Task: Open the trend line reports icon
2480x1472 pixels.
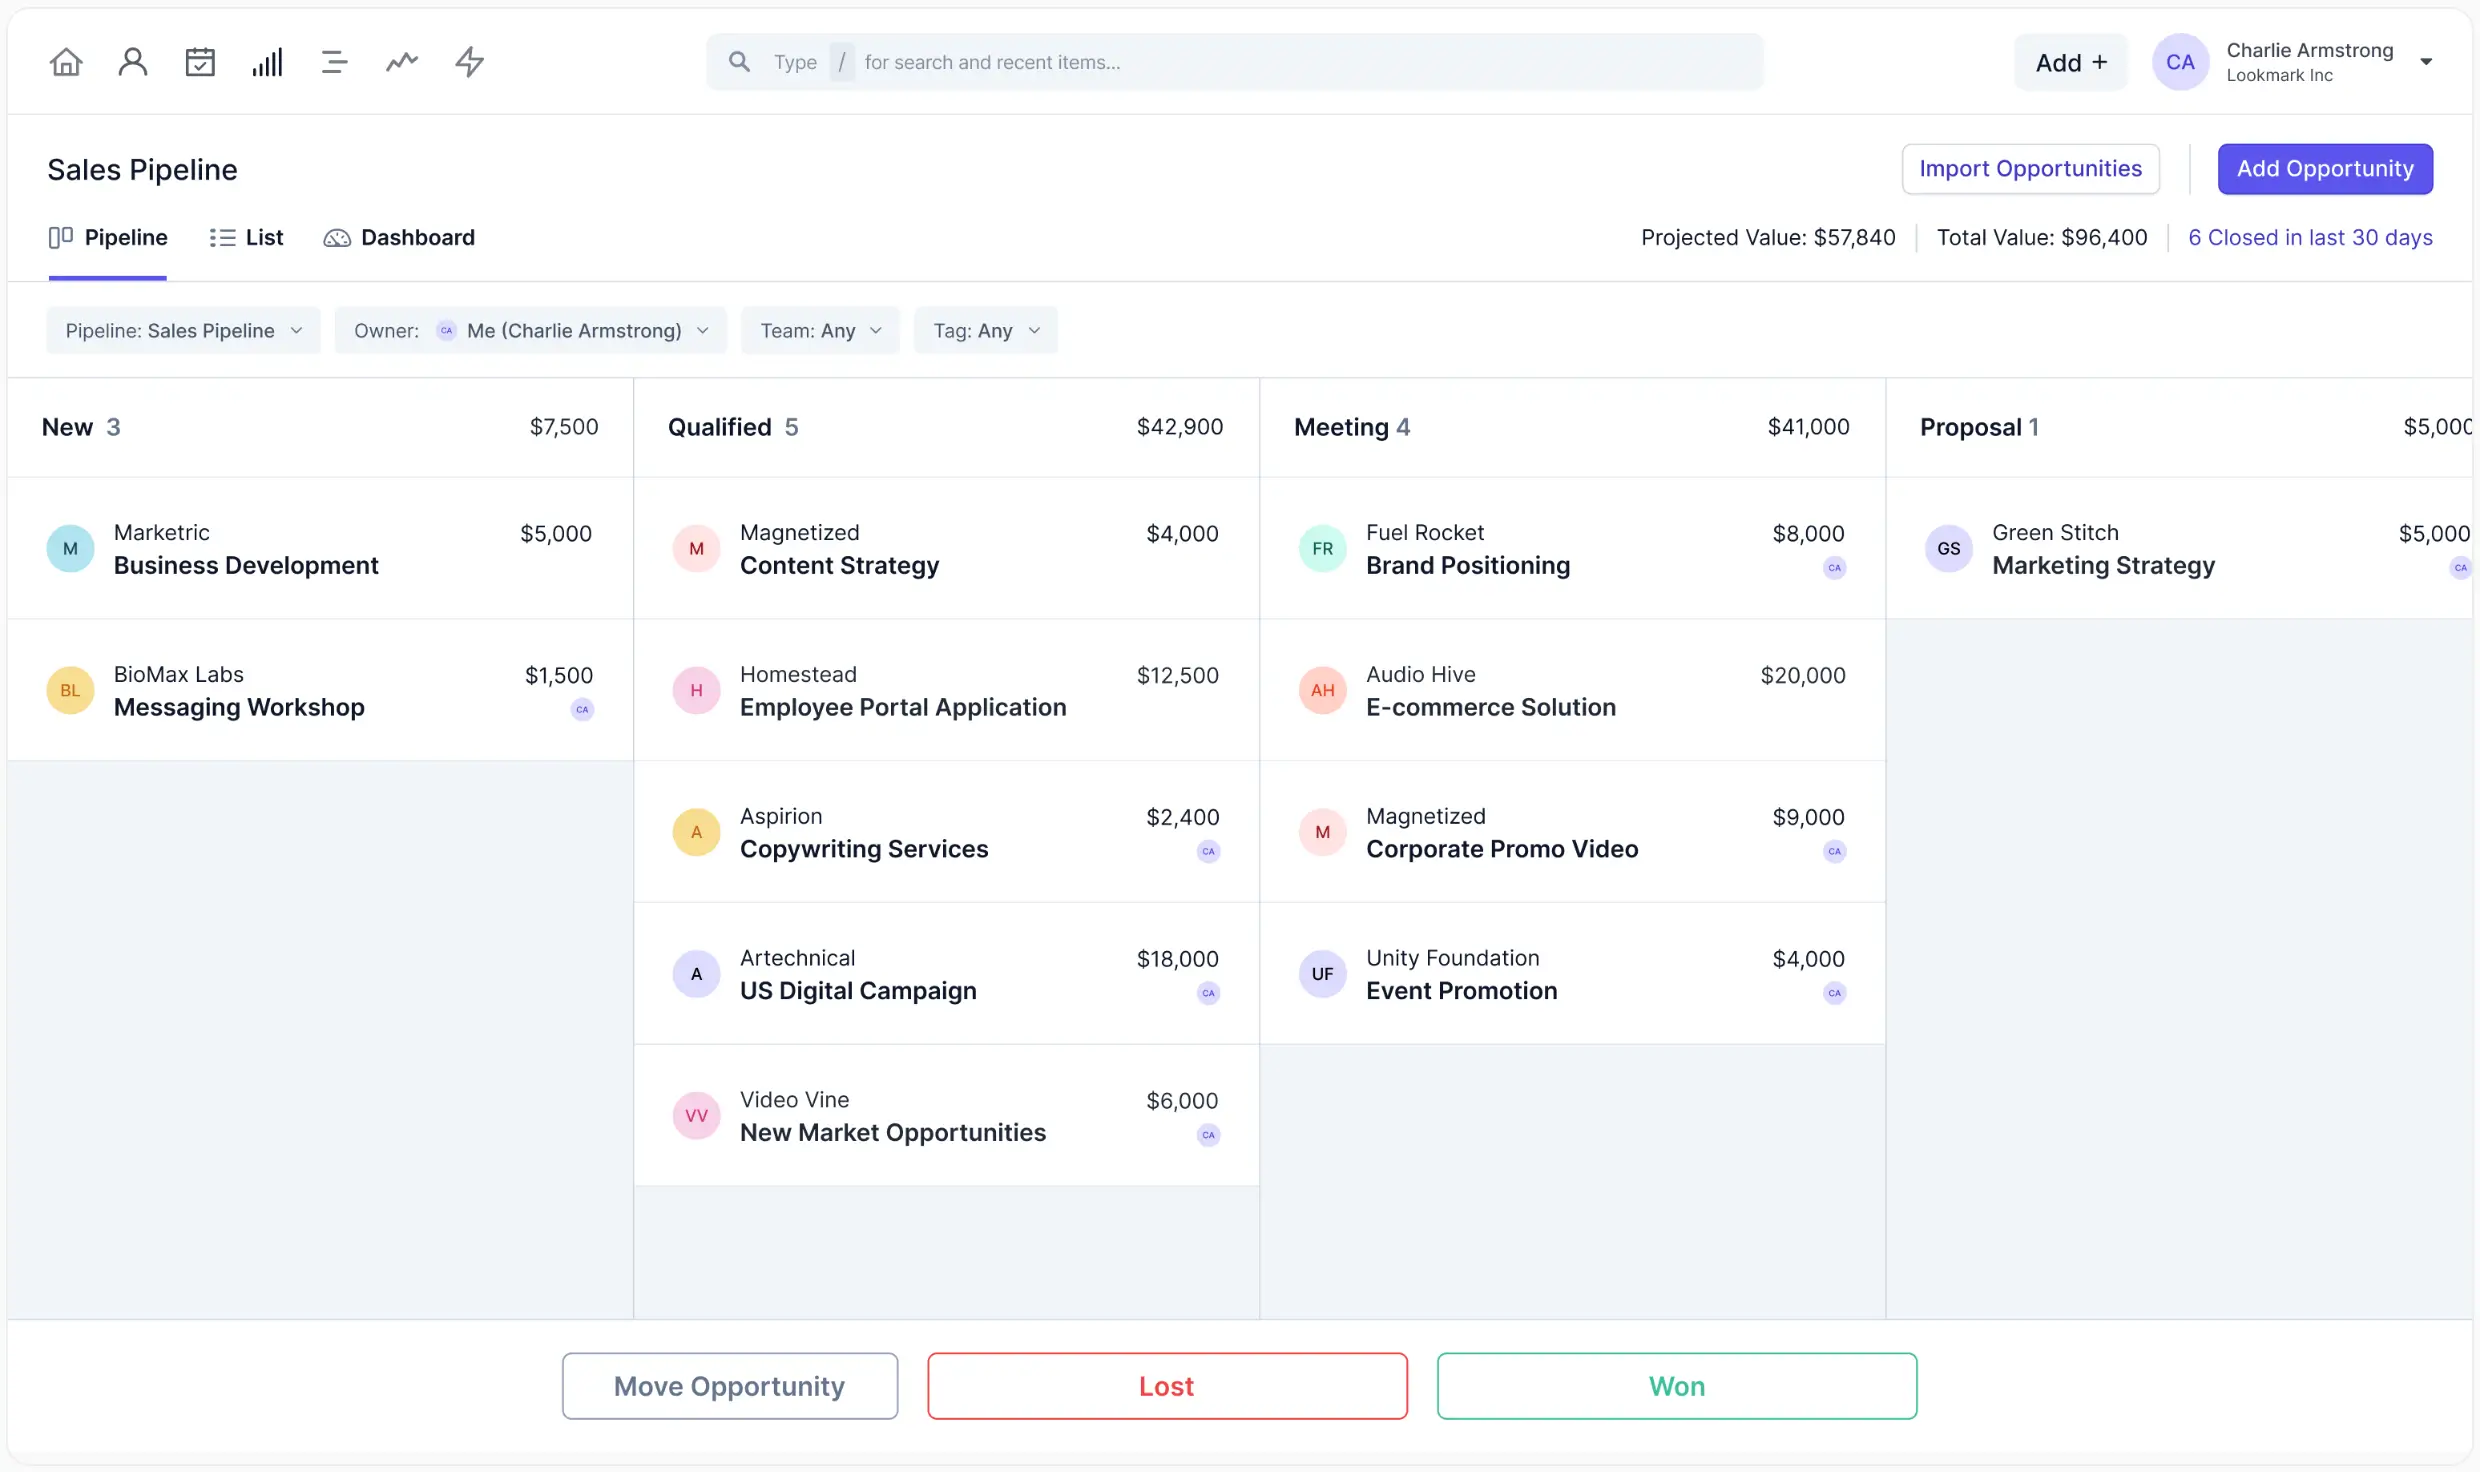Action: click(401, 61)
